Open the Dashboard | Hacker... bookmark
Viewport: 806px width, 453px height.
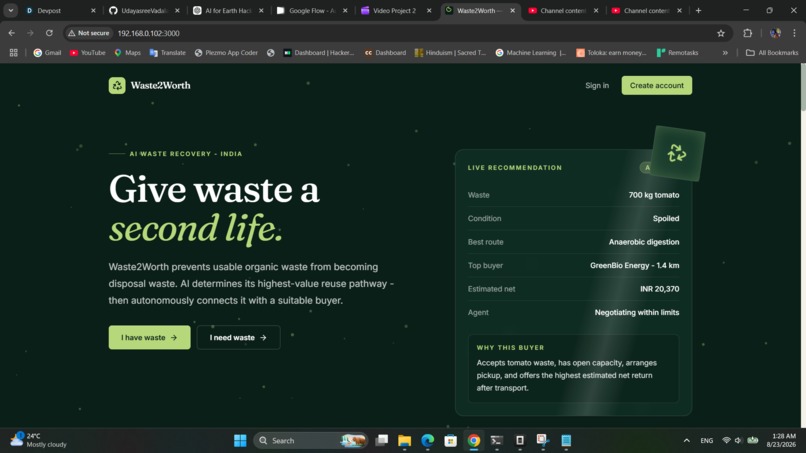[319, 52]
